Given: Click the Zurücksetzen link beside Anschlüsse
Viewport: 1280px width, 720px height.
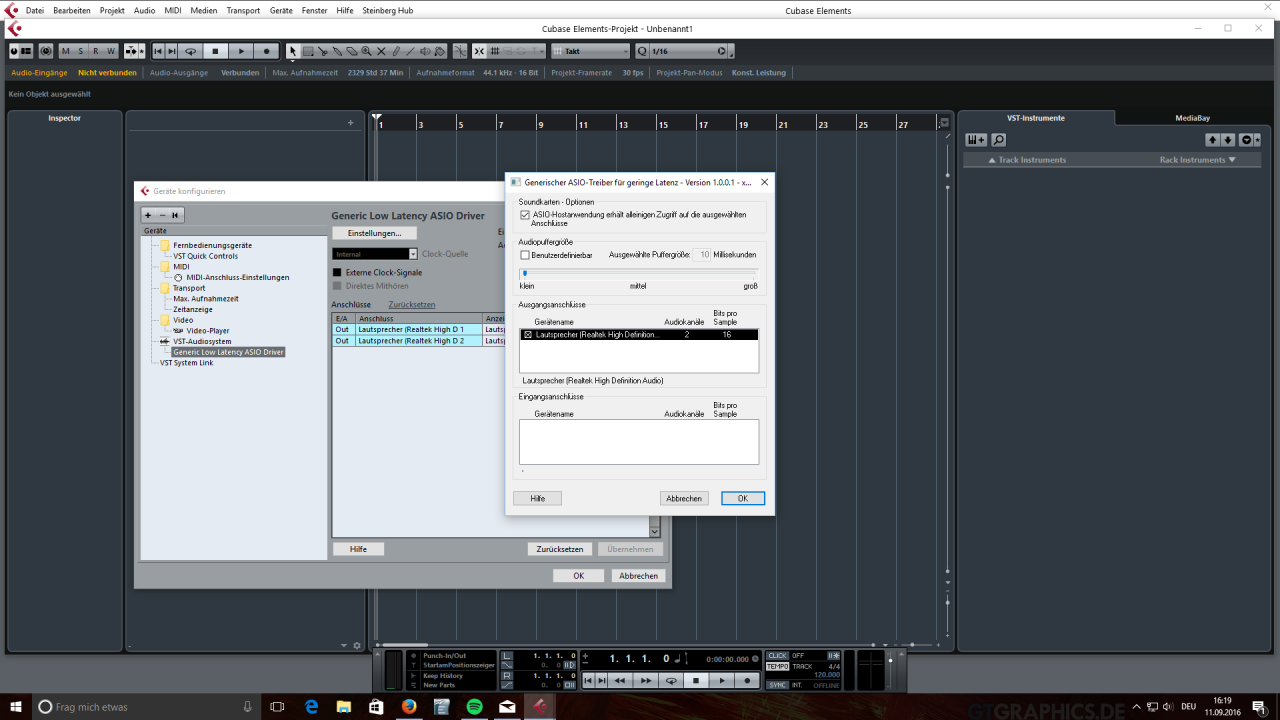Looking at the screenshot, I should [412, 304].
